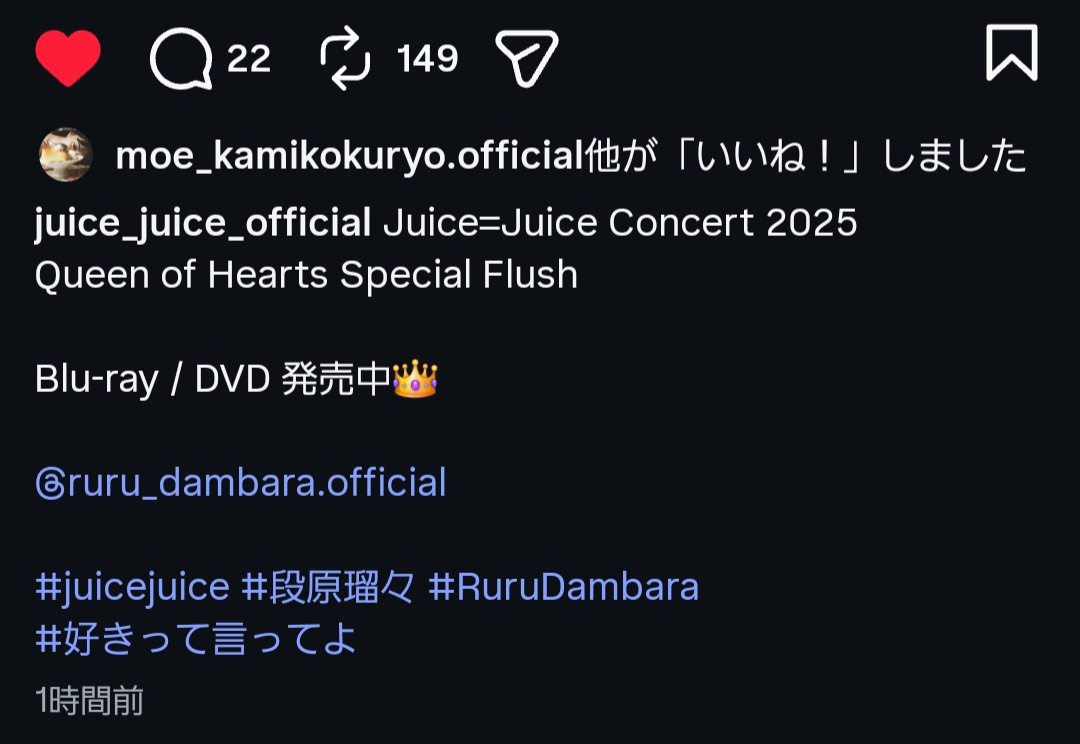
Task: Open moe_kamikokuryo.official username link
Action: point(350,156)
